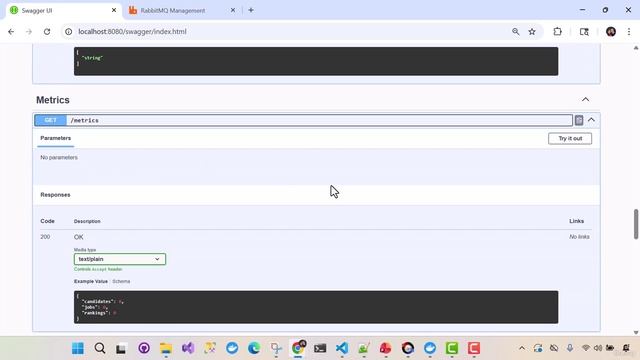The width and height of the screenshot is (640, 360).
Task: View site information for localhost
Action: click(x=69, y=31)
